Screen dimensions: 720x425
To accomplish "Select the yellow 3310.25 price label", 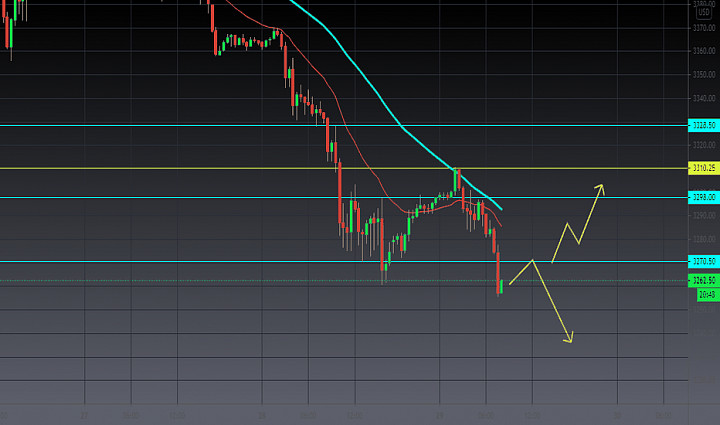I will click(704, 168).
